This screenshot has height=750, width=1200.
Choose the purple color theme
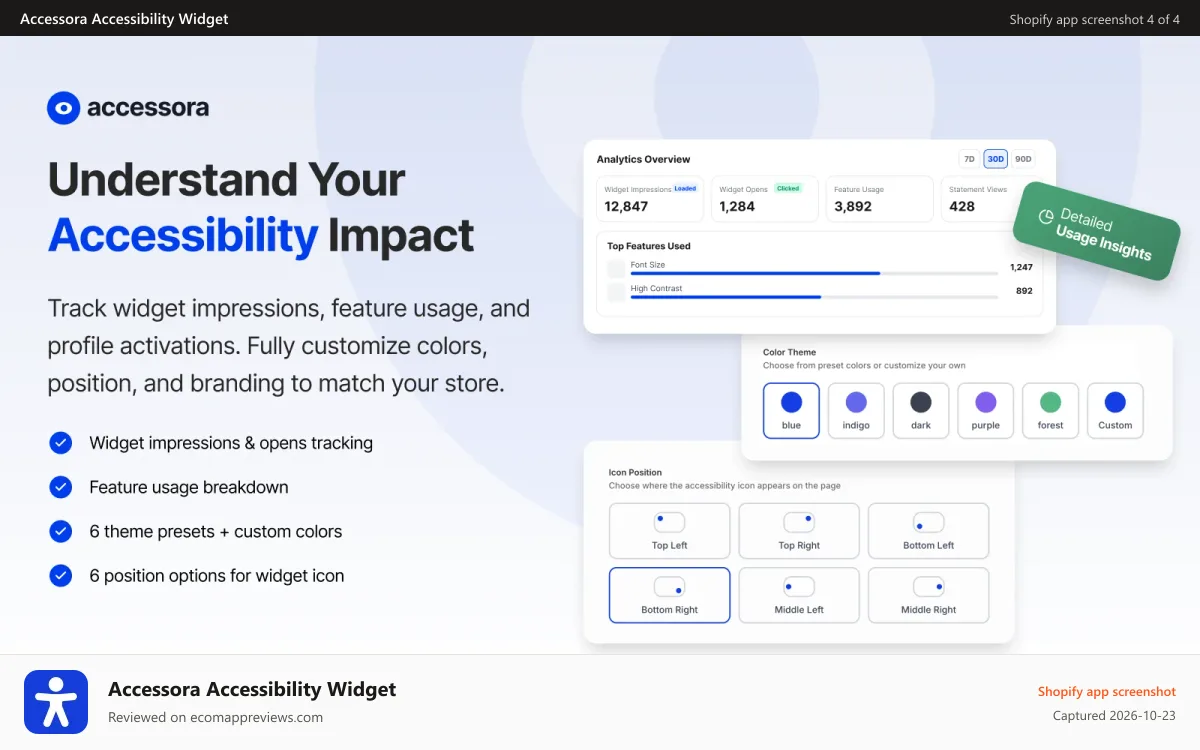[986, 411]
